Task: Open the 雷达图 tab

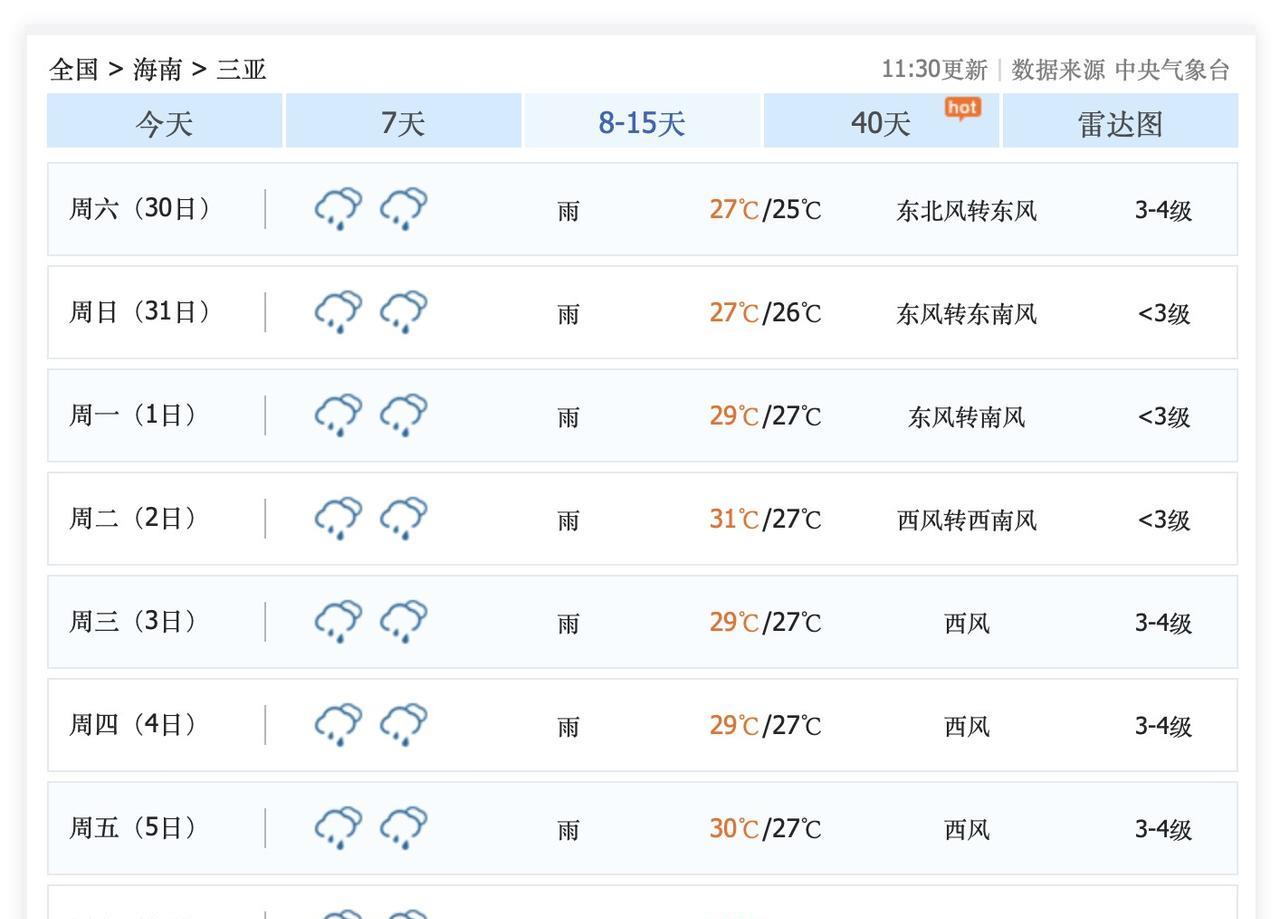Action: (1120, 123)
